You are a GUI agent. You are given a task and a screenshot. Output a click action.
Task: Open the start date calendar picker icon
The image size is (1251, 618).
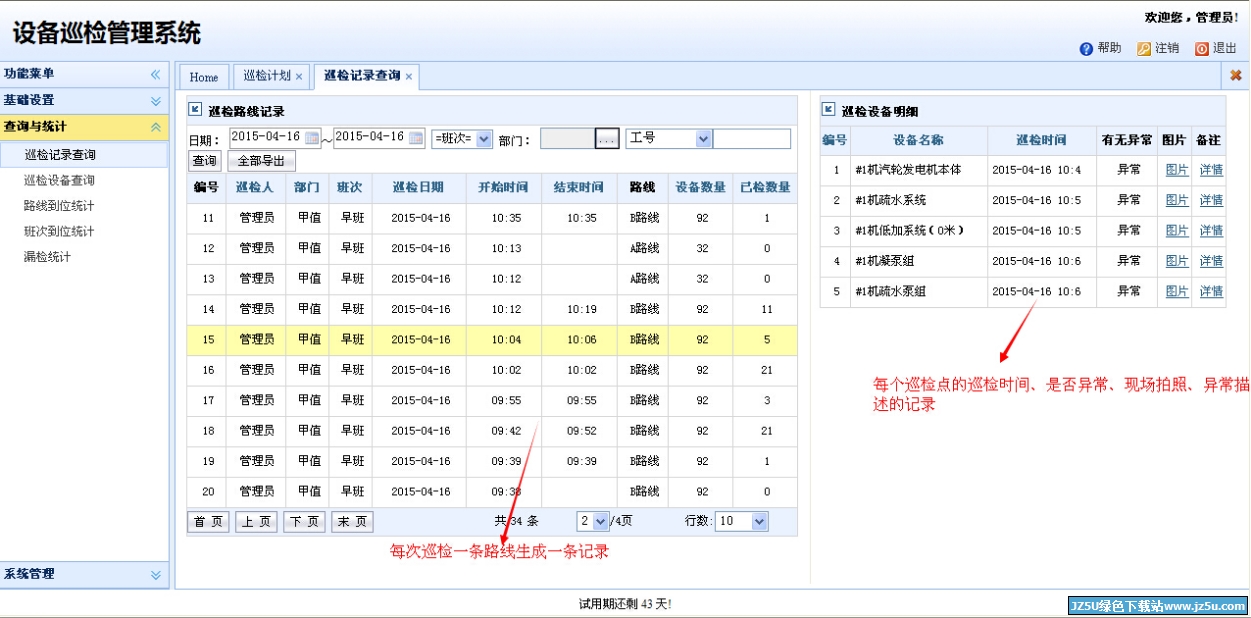click(312, 138)
